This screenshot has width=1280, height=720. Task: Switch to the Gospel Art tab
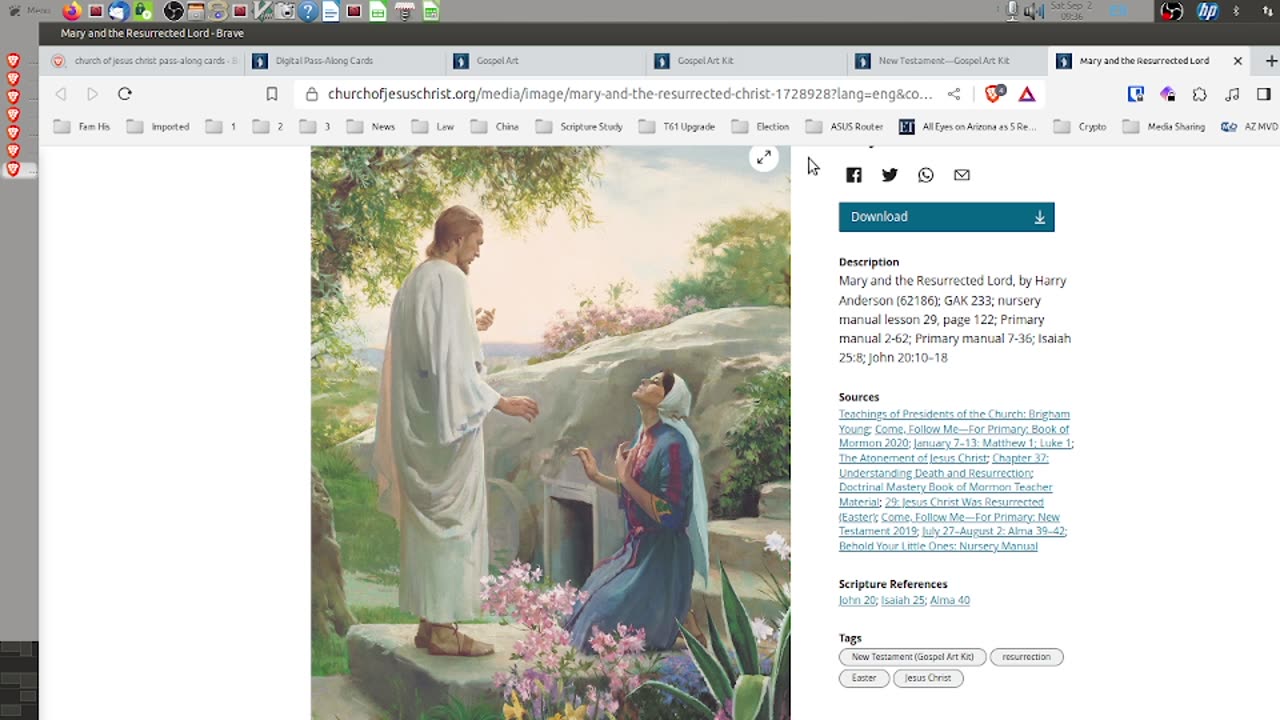pyautogui.click(x=547, y=61)
